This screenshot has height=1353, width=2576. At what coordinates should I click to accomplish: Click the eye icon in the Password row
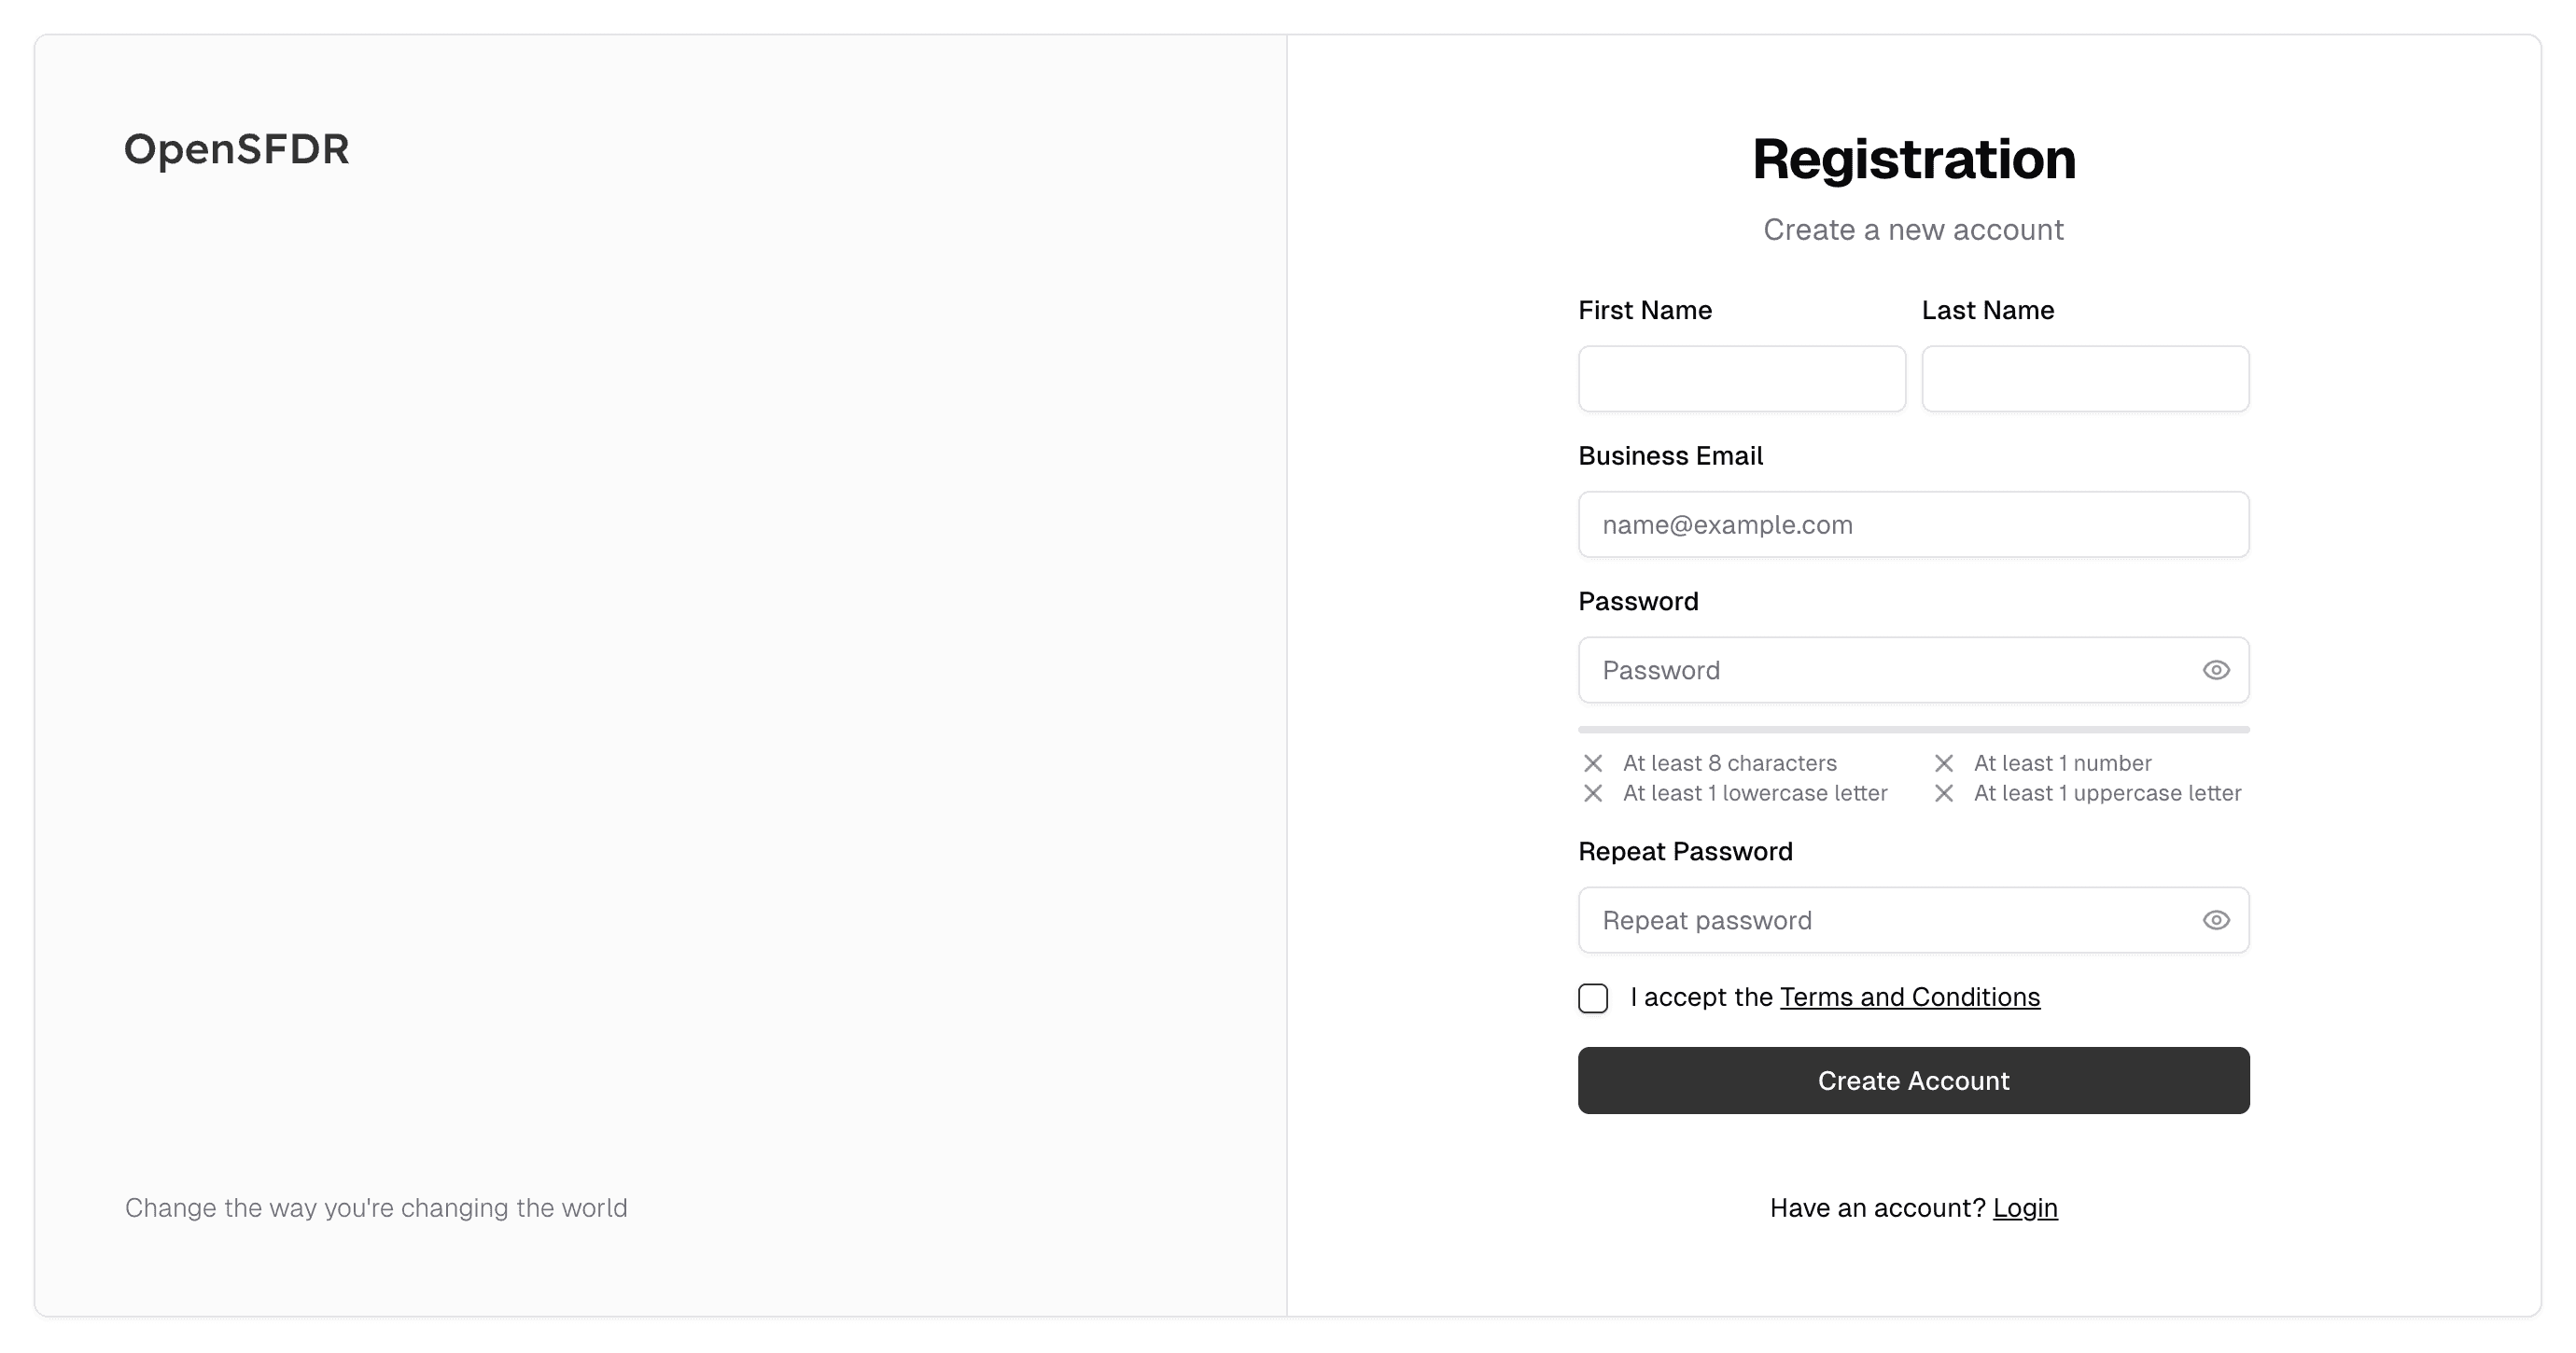2216,670
